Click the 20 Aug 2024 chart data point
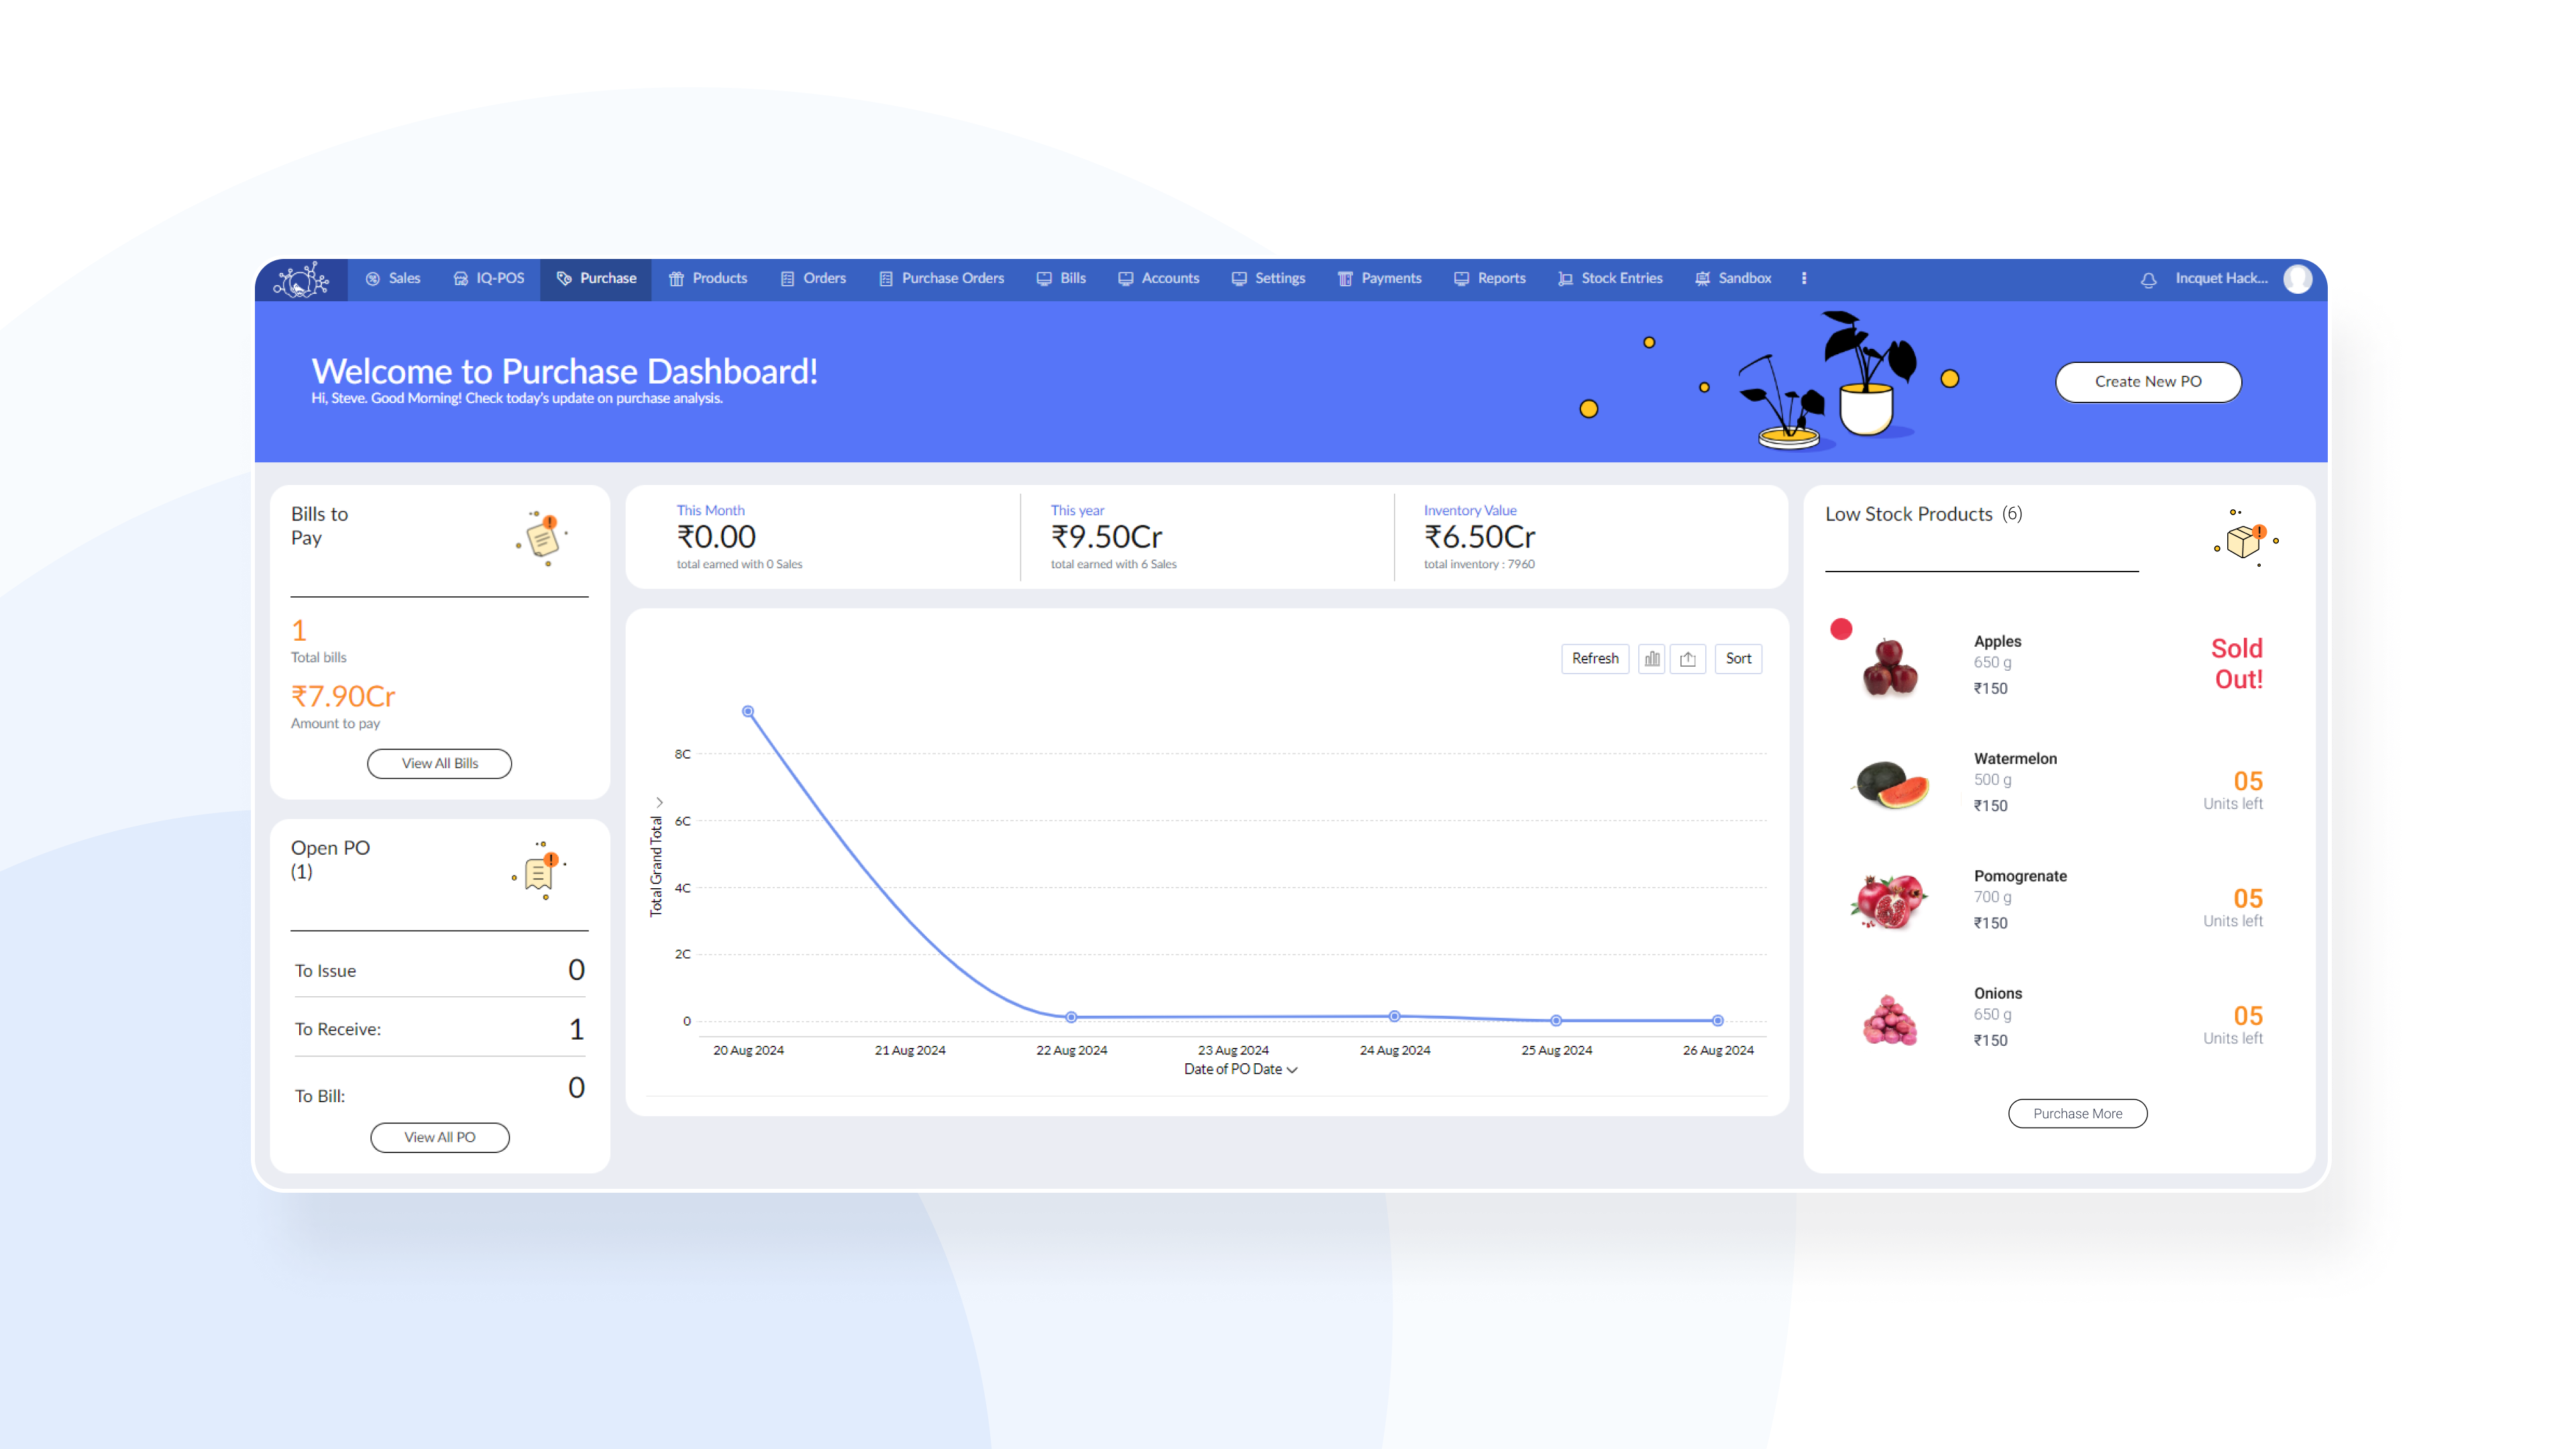The width and height of the screenshot is (2576, 1449). coord(748,711)
